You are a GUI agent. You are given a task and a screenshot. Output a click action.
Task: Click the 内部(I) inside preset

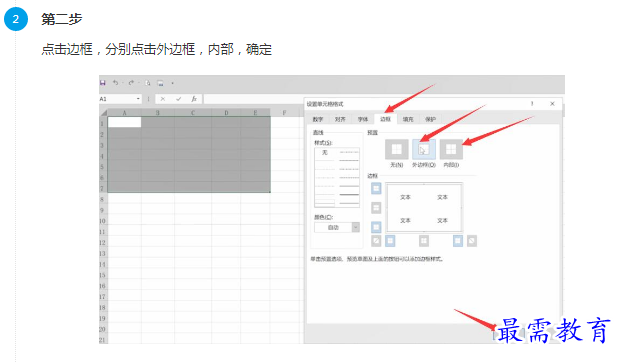tap(451, 149)
